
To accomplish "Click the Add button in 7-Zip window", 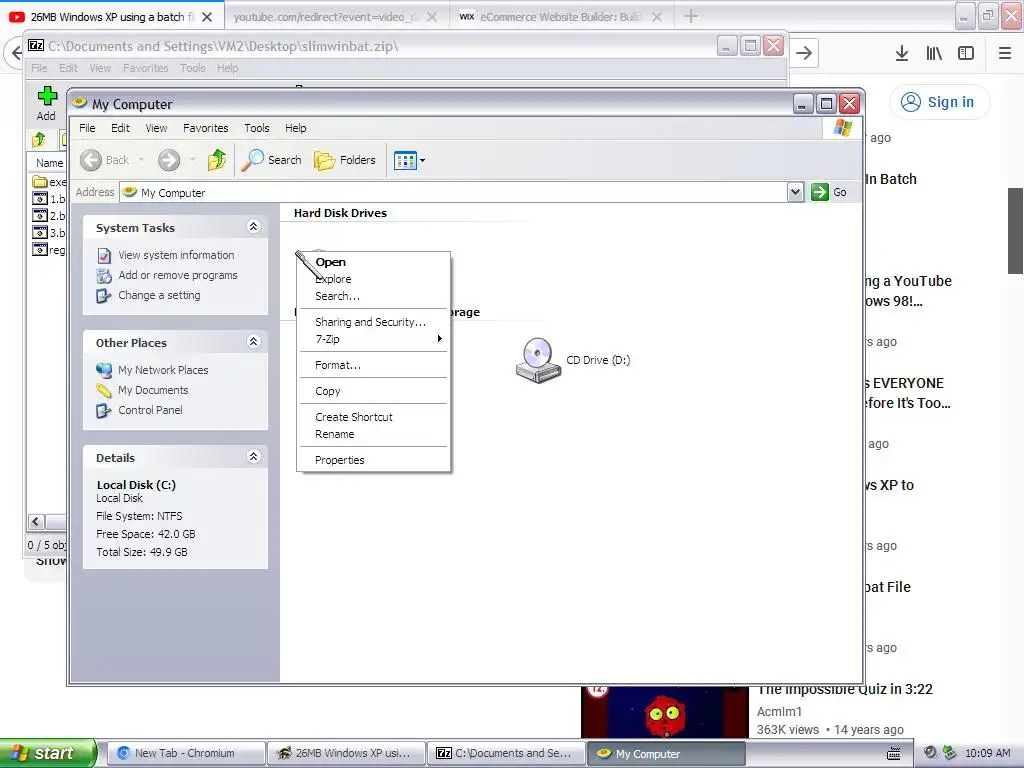I will coord(46,103).
